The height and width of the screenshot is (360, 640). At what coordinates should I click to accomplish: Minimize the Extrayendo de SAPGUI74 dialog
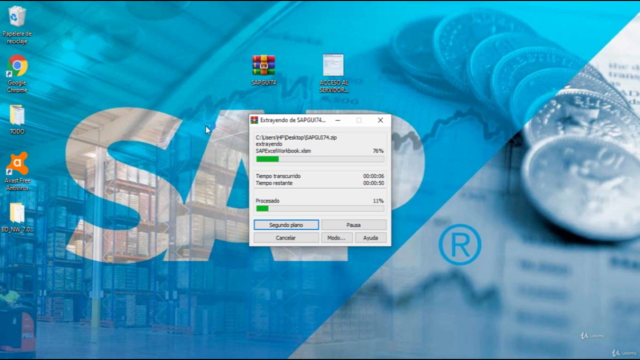[338, 120]
